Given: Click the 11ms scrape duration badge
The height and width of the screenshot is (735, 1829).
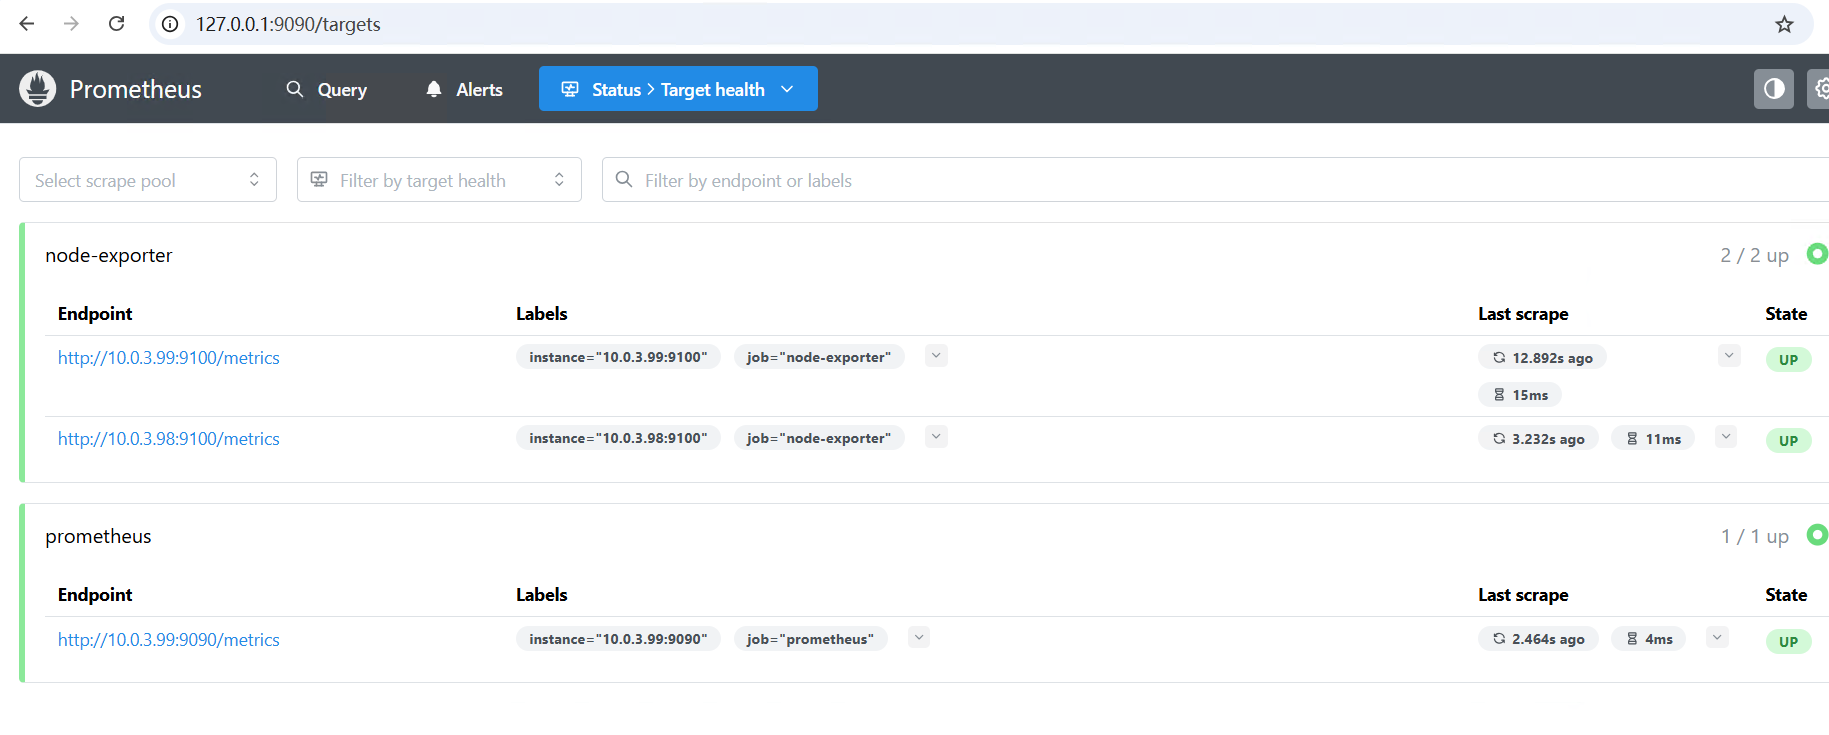Looking at the screenshot, I should 1653,439.
